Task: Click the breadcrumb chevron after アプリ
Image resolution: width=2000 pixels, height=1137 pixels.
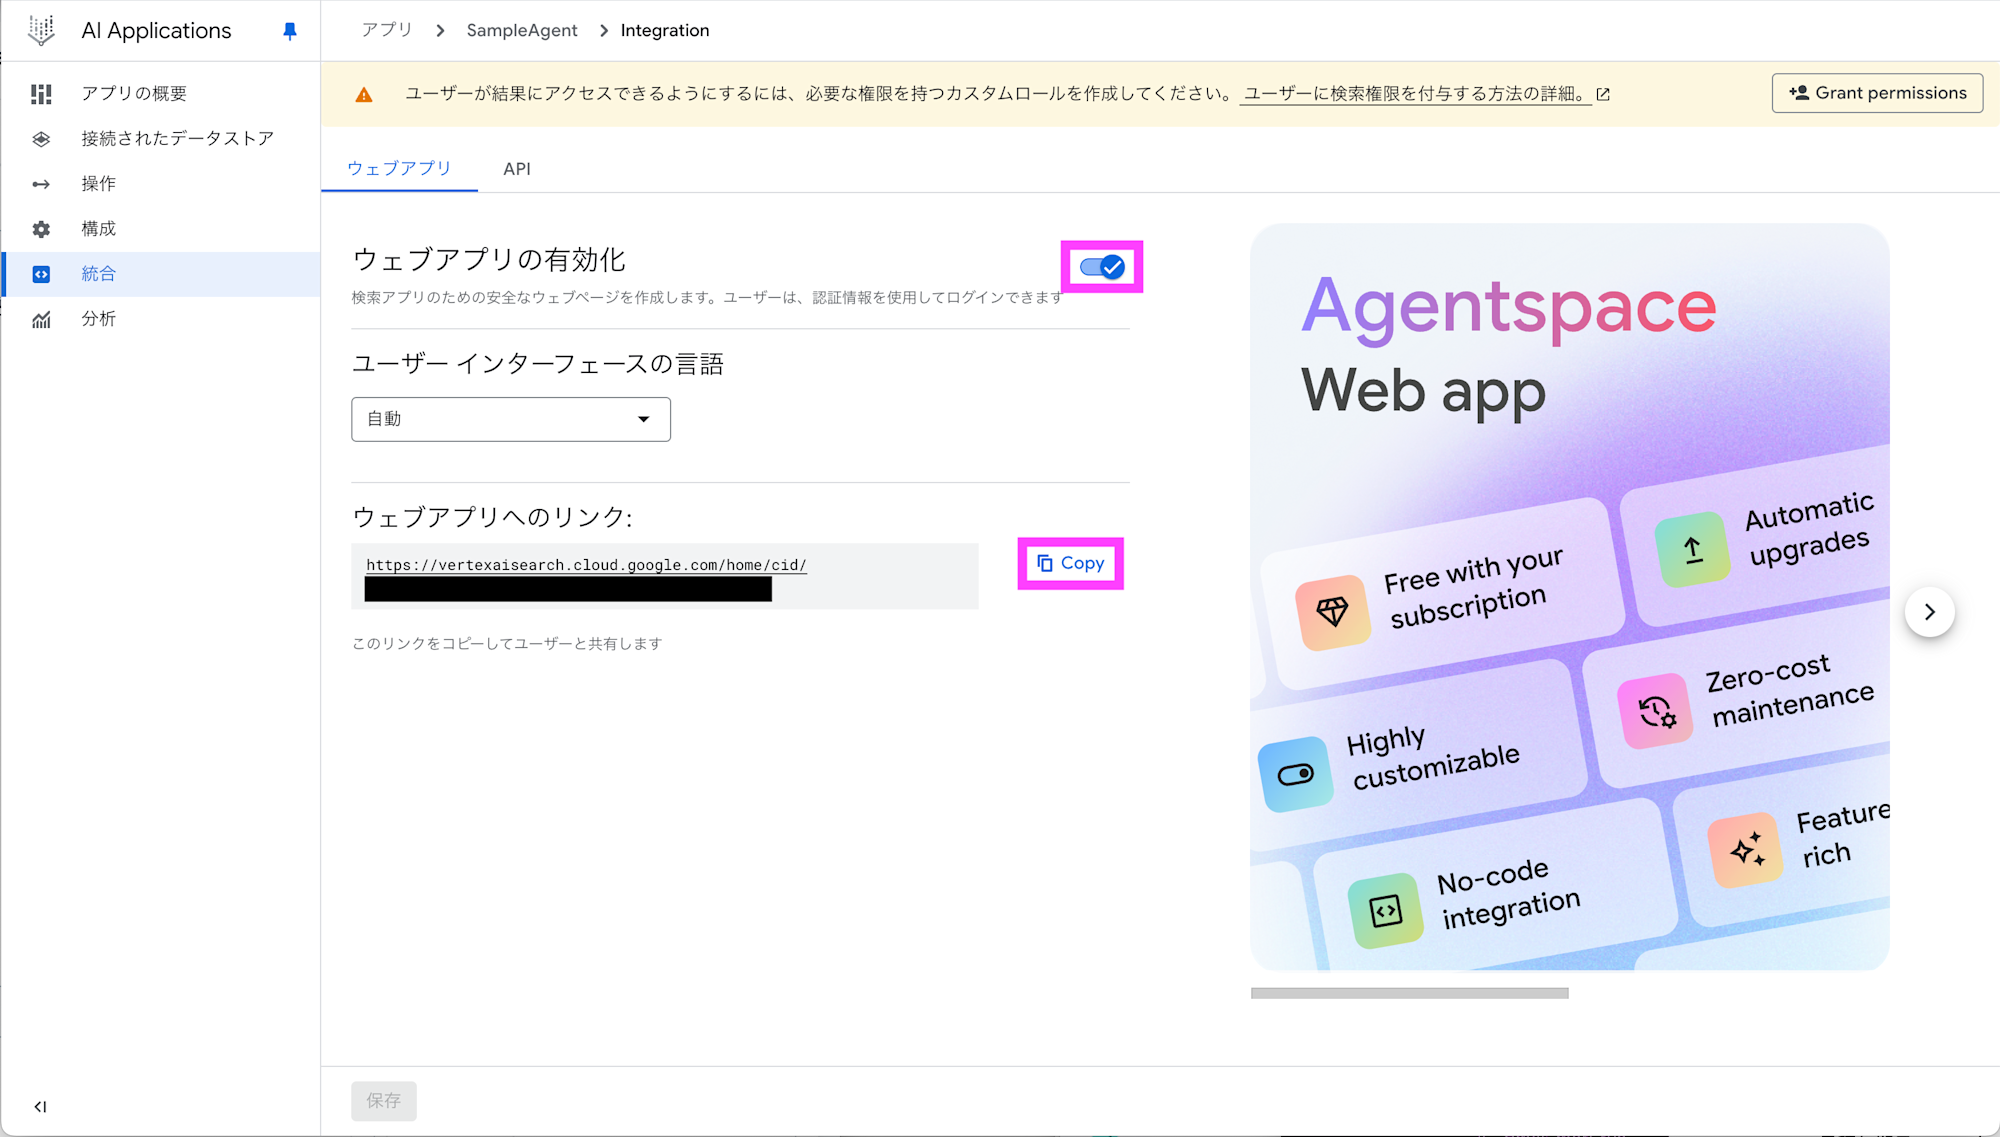Action: click(x=440, y=31)
